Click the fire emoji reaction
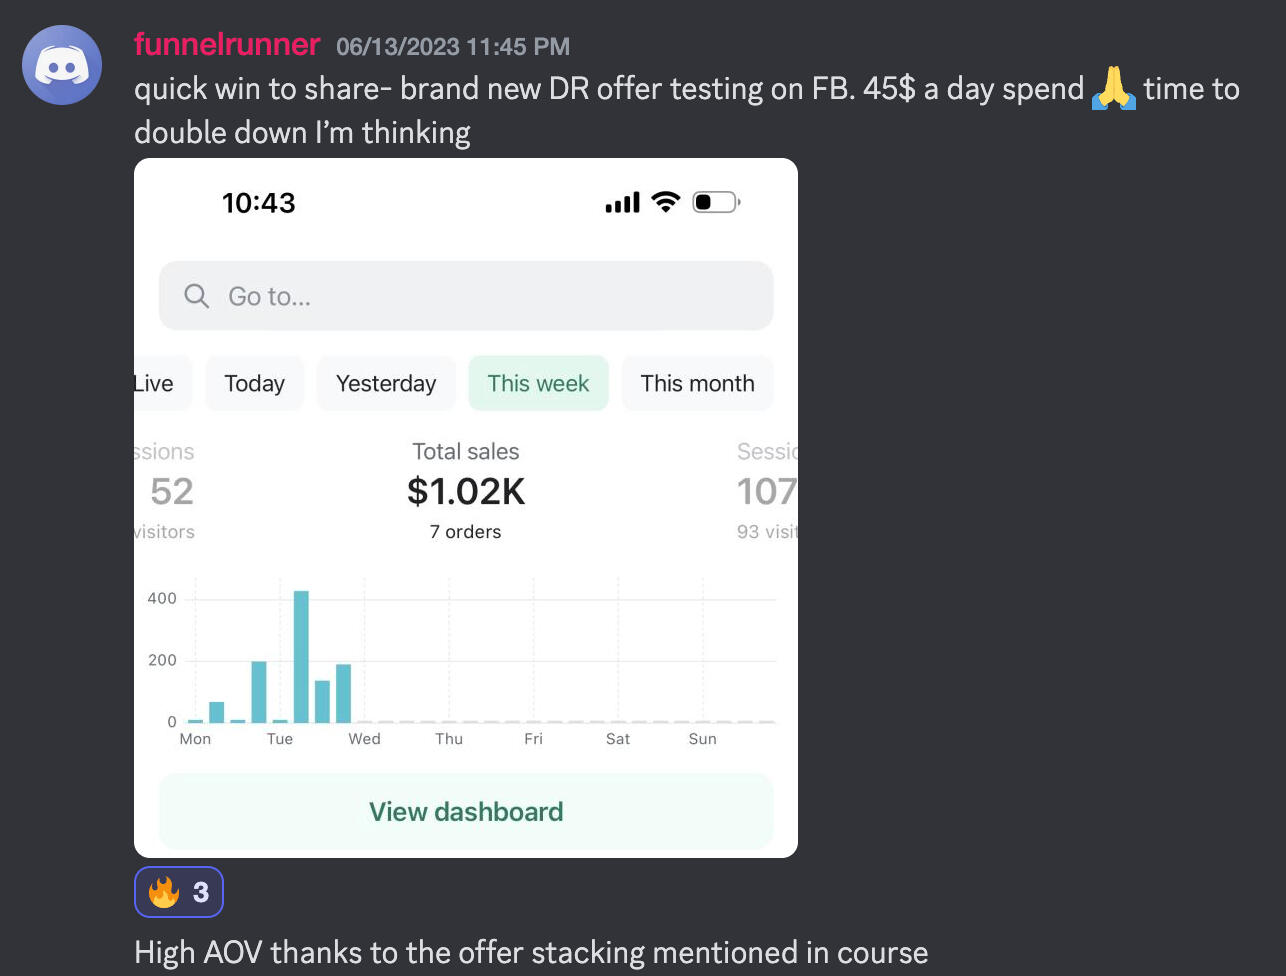 [x=179, y=891]
